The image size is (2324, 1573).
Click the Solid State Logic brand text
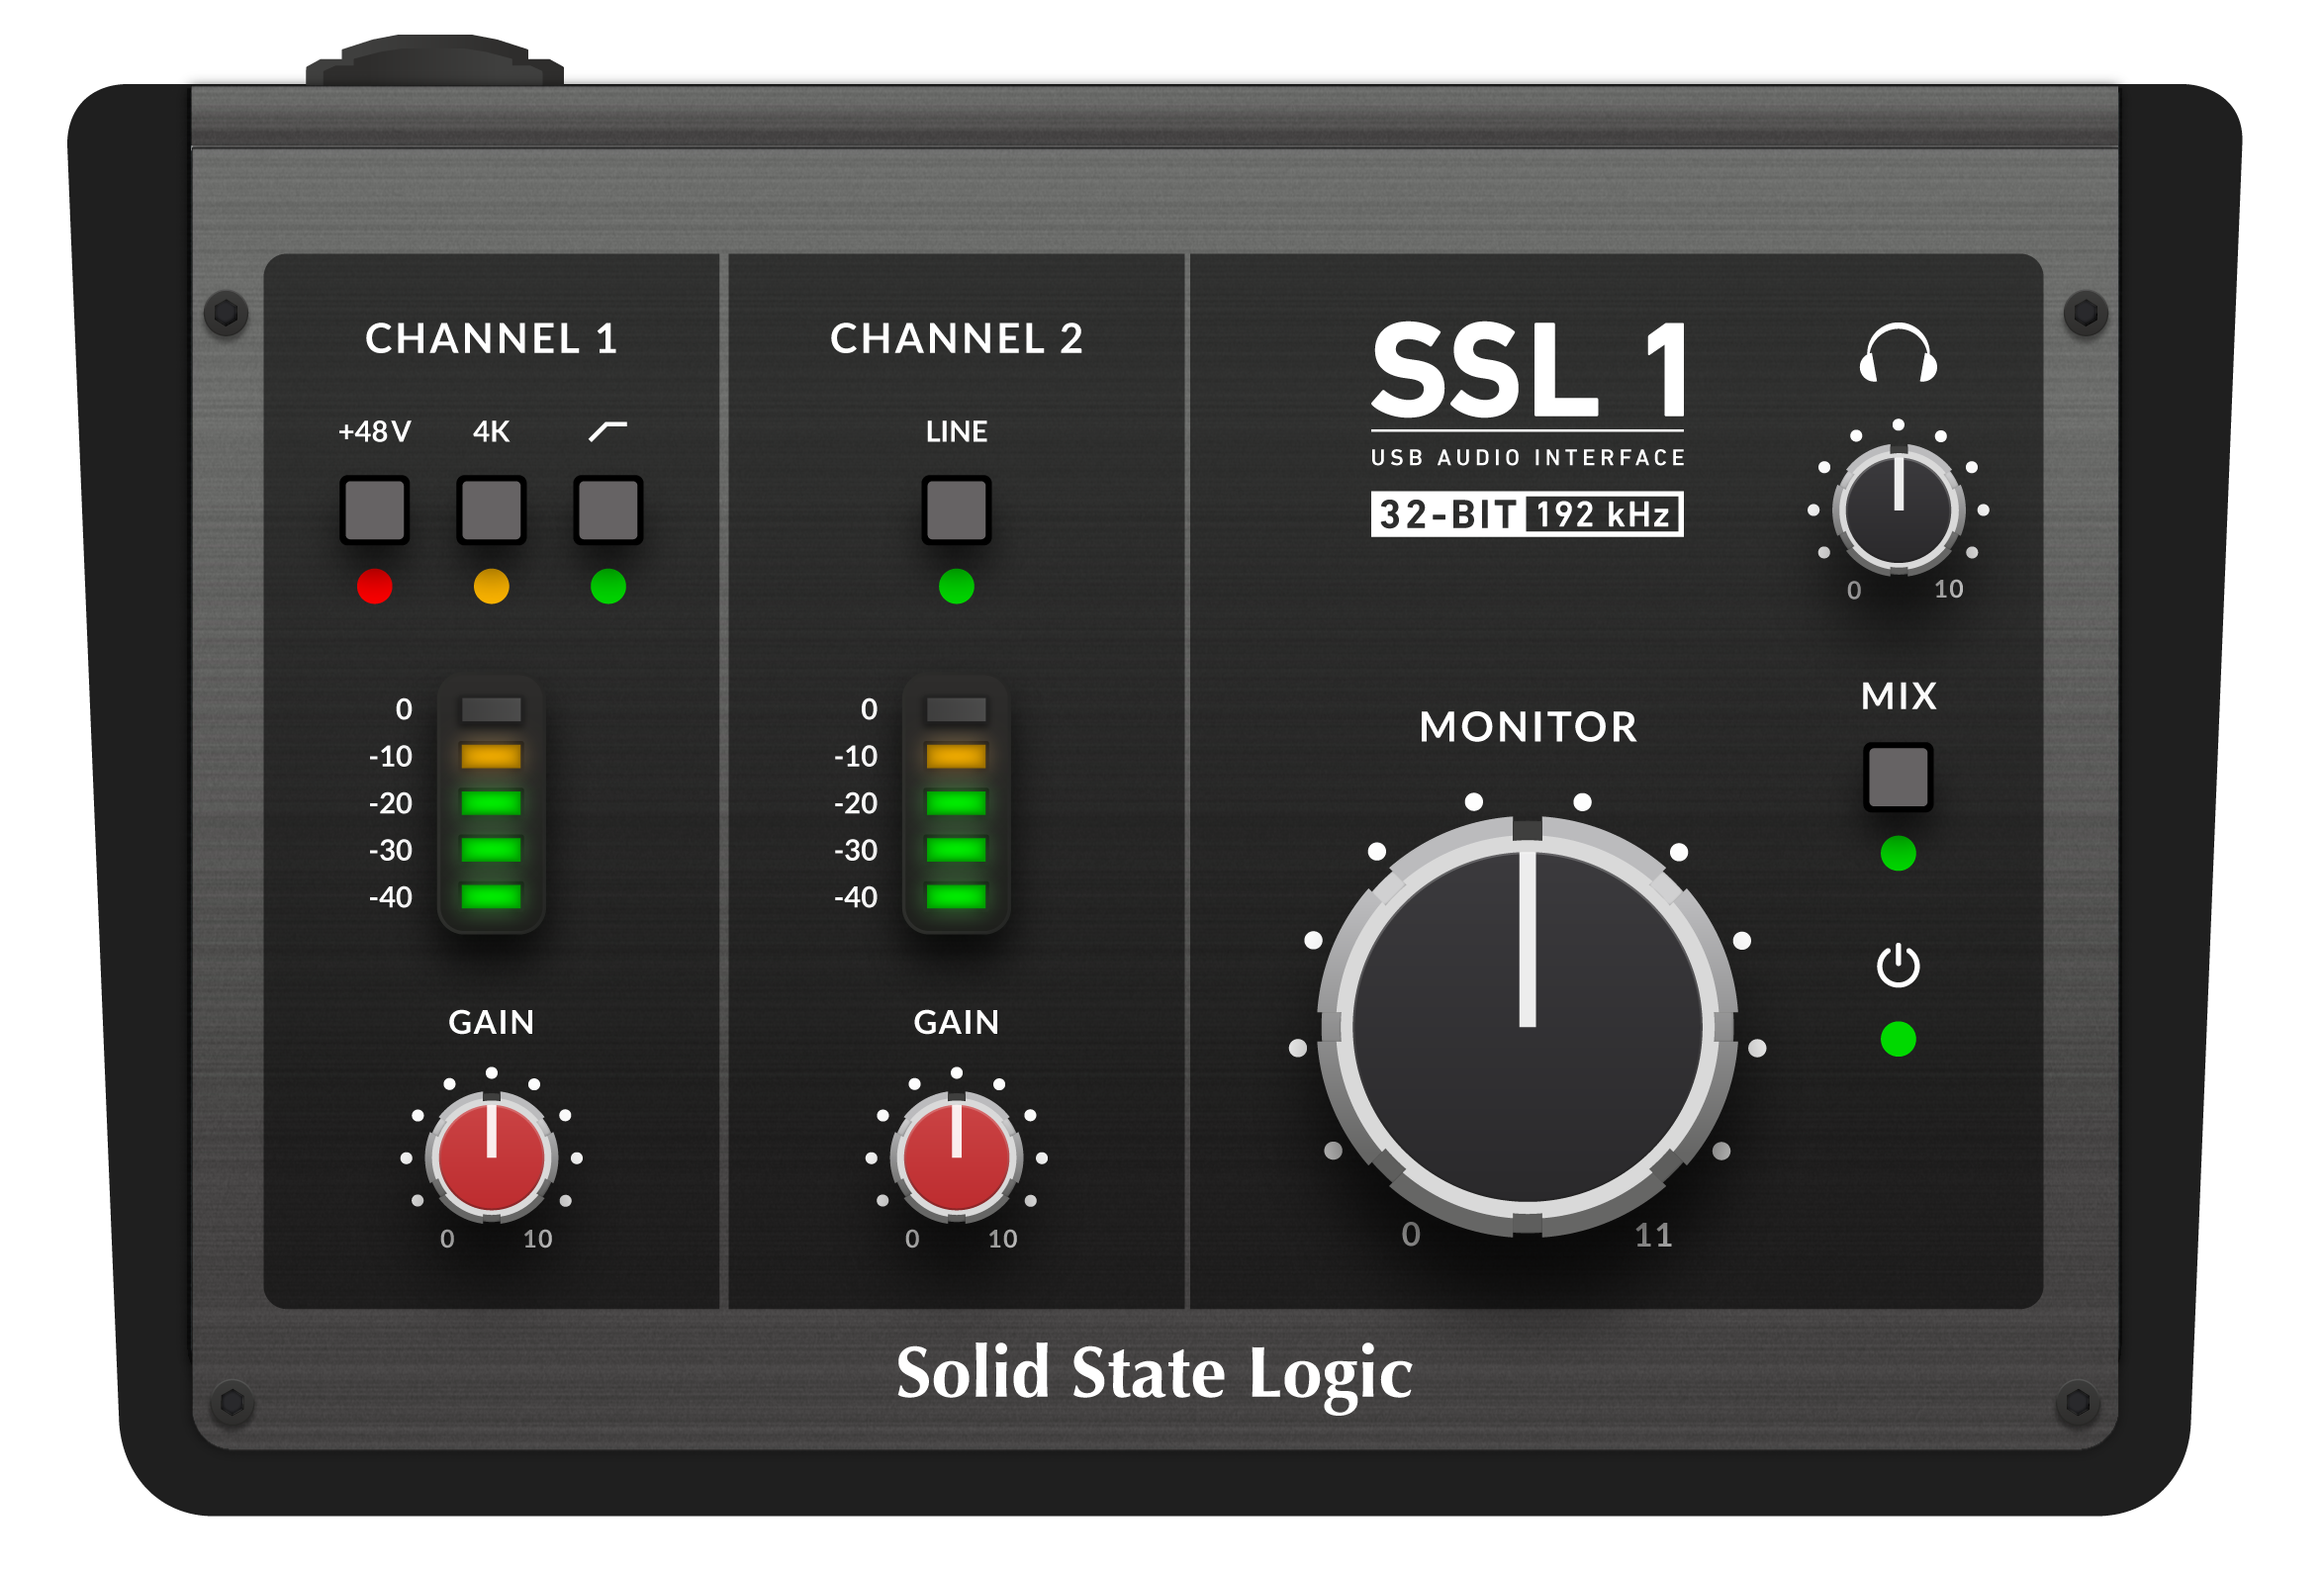tap(1156, 1377)
